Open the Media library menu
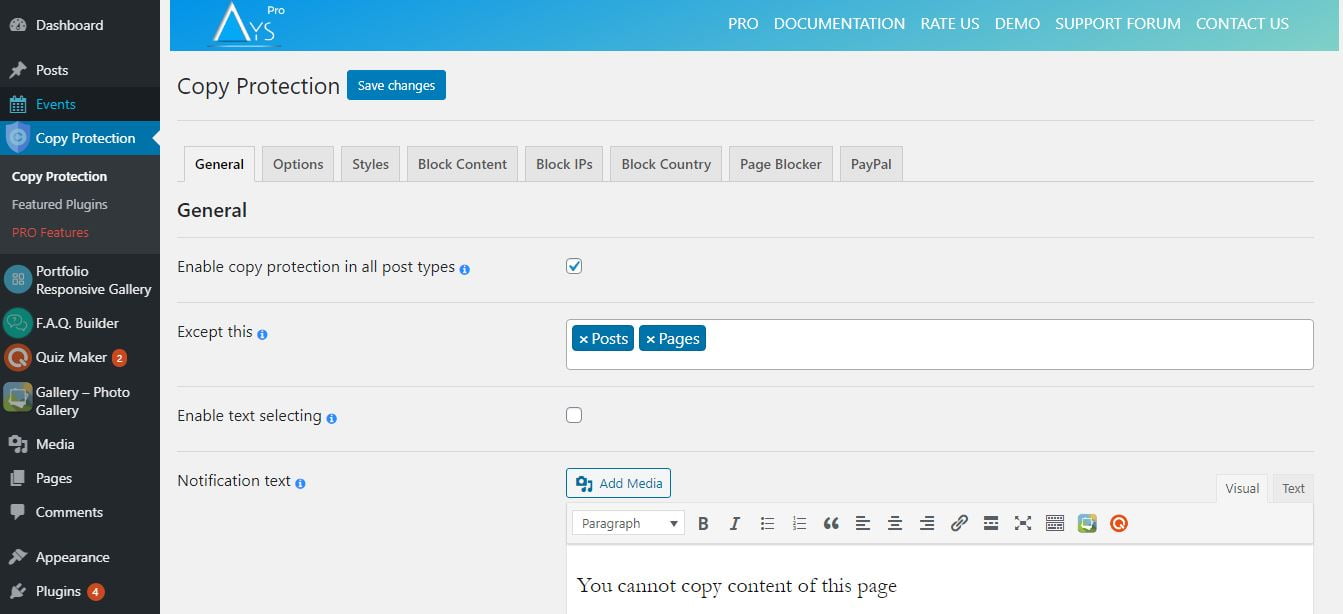The height and width of the screenshot is (614, 1343). pyautogui.click(x=80, y=444)
